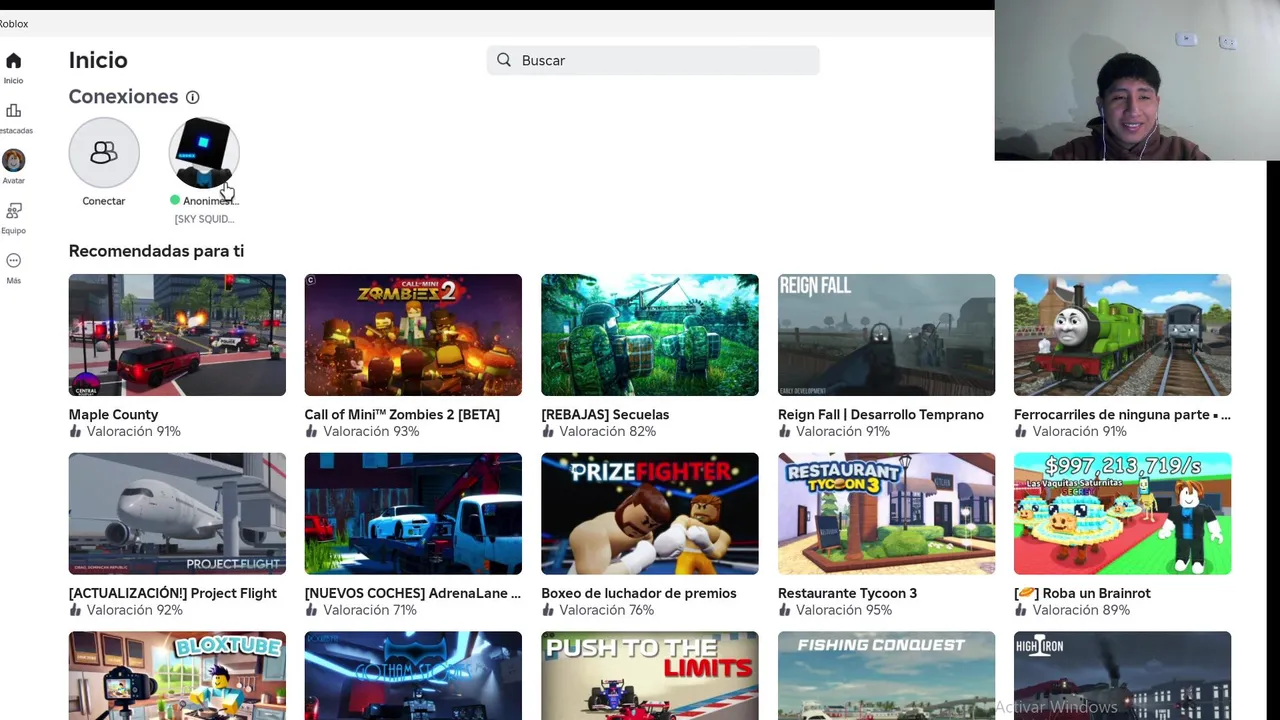The height and width of the screenshot is (720, 1280).
Task: Open the AdrenaLane cars thumbnail
Action: point(413,514)
